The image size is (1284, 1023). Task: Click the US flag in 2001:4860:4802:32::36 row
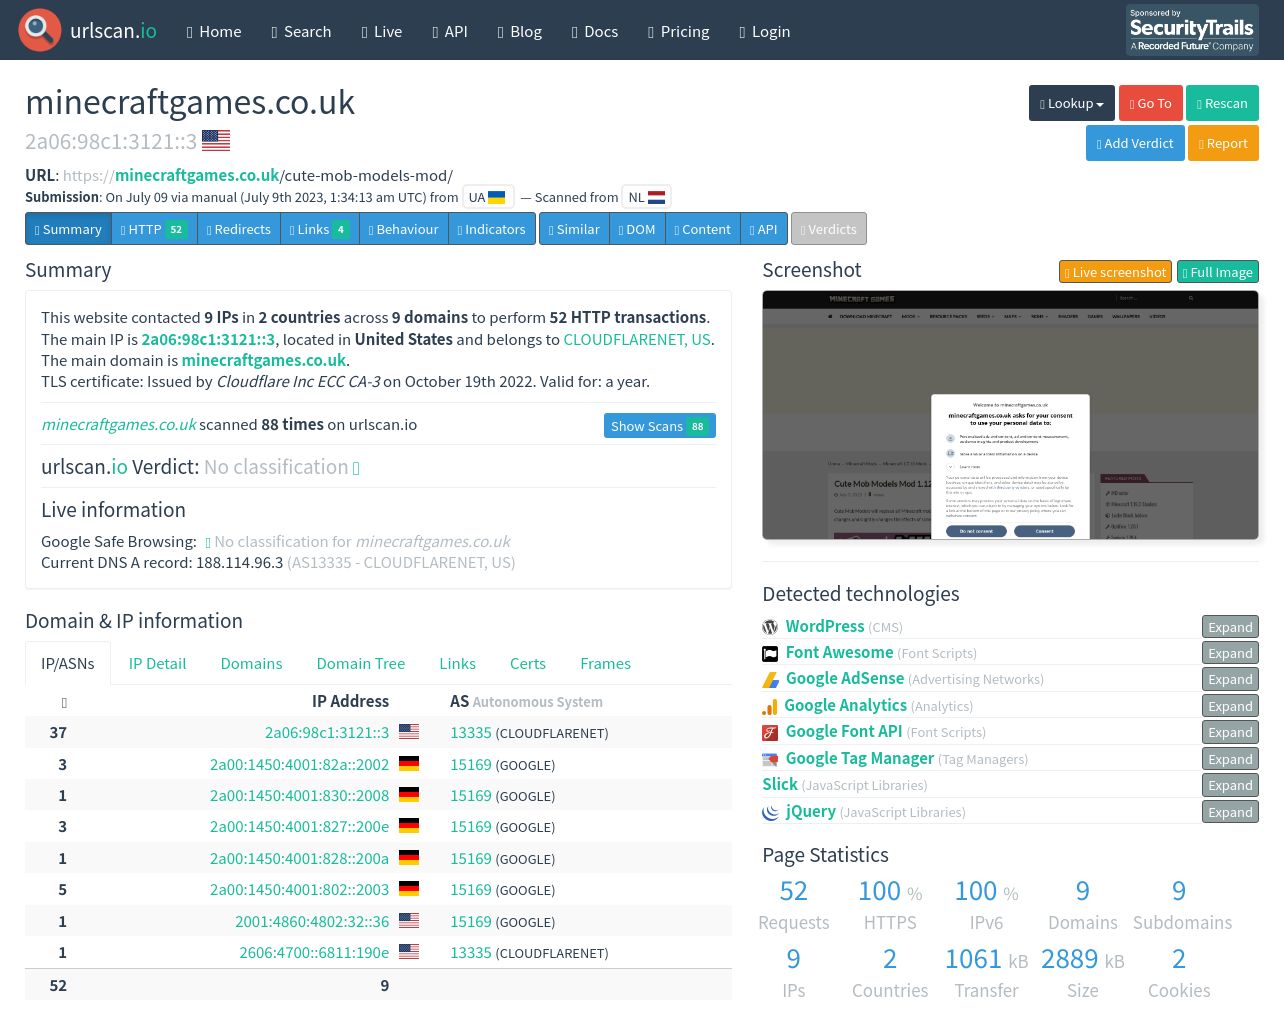(x=409, y=921)
